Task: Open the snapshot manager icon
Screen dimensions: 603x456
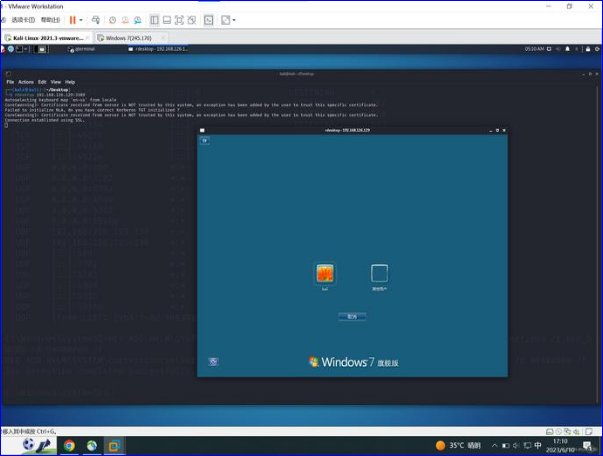Action: coord(137,19)
